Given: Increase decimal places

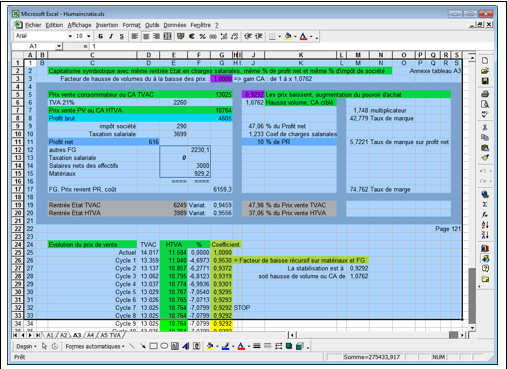Looking at the screenshot, I should (x=224, y=36).
